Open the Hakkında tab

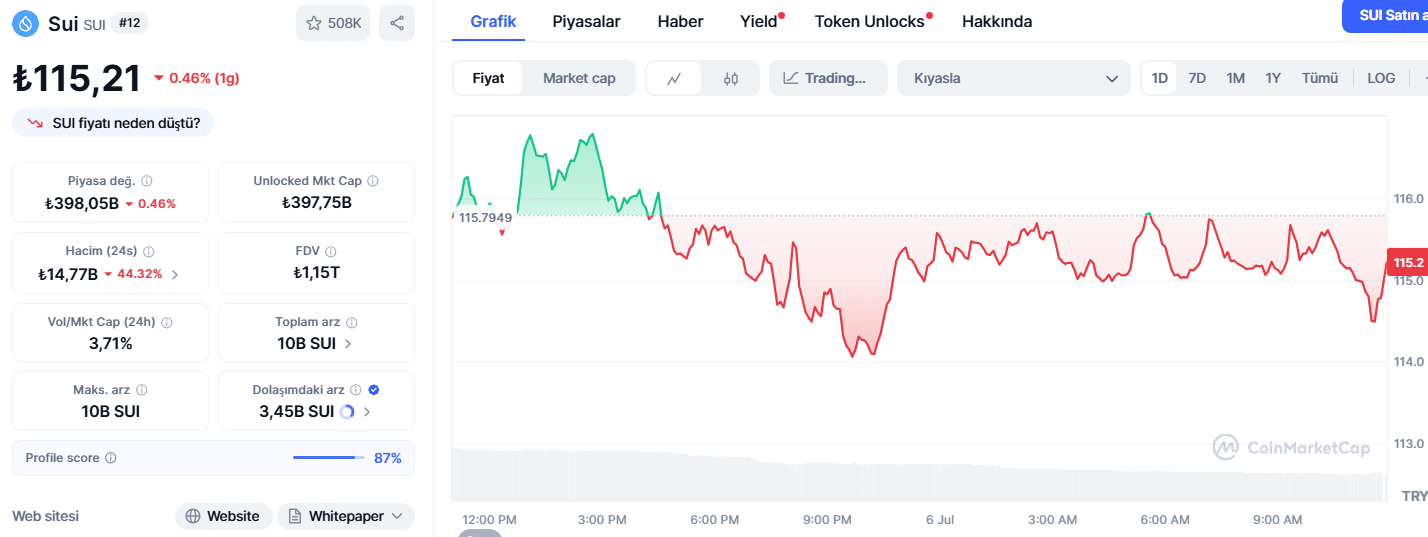click(x=997, y=21)
